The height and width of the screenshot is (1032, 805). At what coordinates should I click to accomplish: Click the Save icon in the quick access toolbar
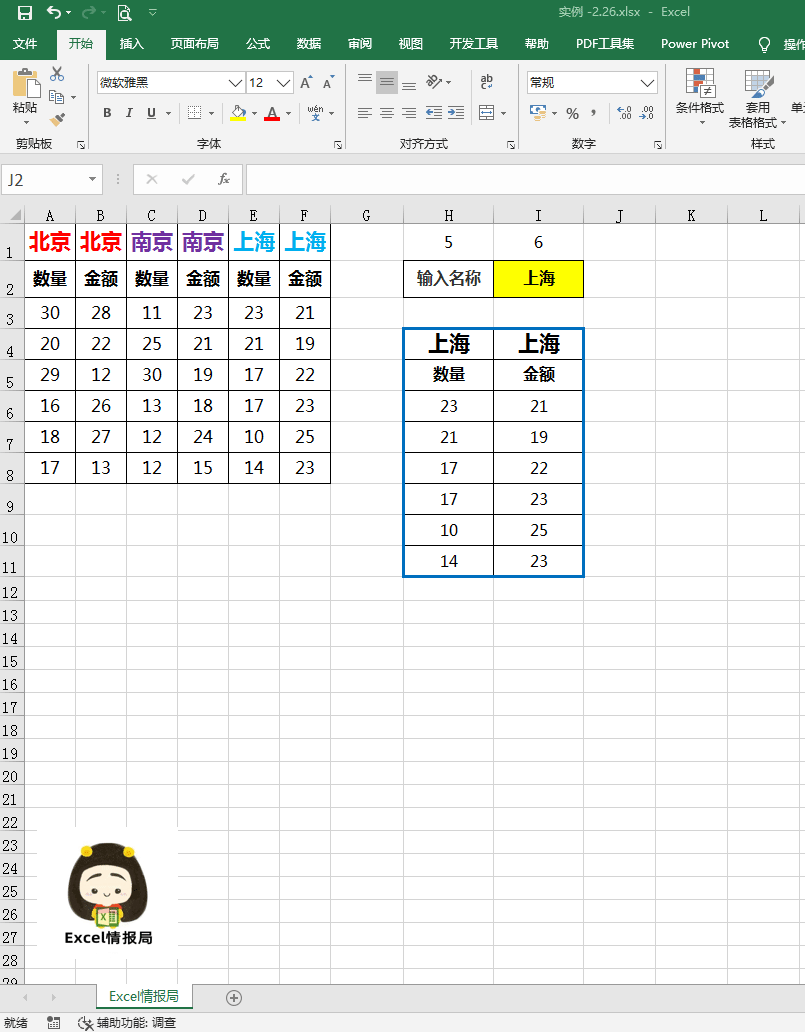point(24,13)
